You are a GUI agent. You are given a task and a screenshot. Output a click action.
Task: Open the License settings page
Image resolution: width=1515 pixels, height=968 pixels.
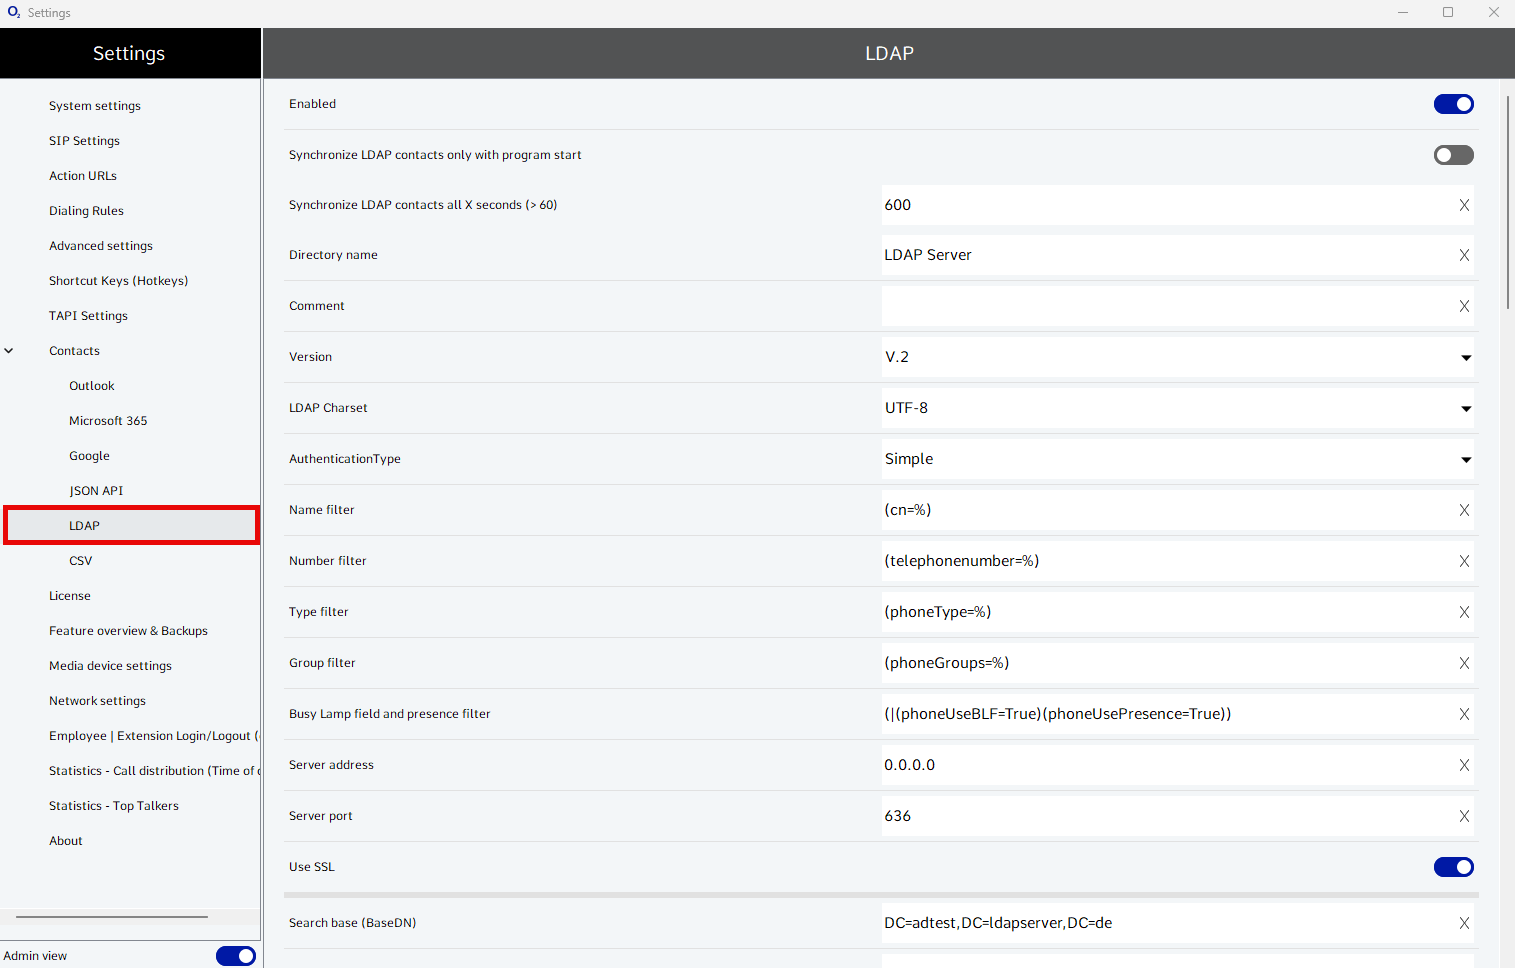(70, 596)
